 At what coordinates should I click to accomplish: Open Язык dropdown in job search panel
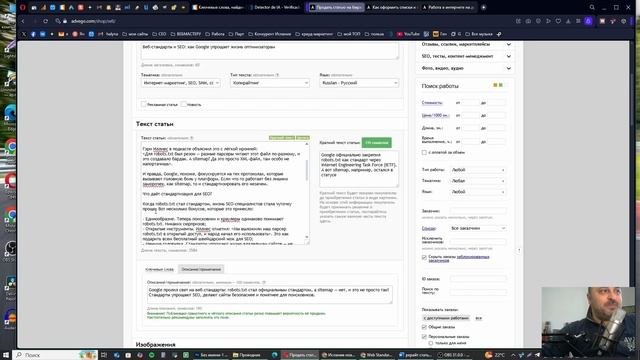click(478, 192)
